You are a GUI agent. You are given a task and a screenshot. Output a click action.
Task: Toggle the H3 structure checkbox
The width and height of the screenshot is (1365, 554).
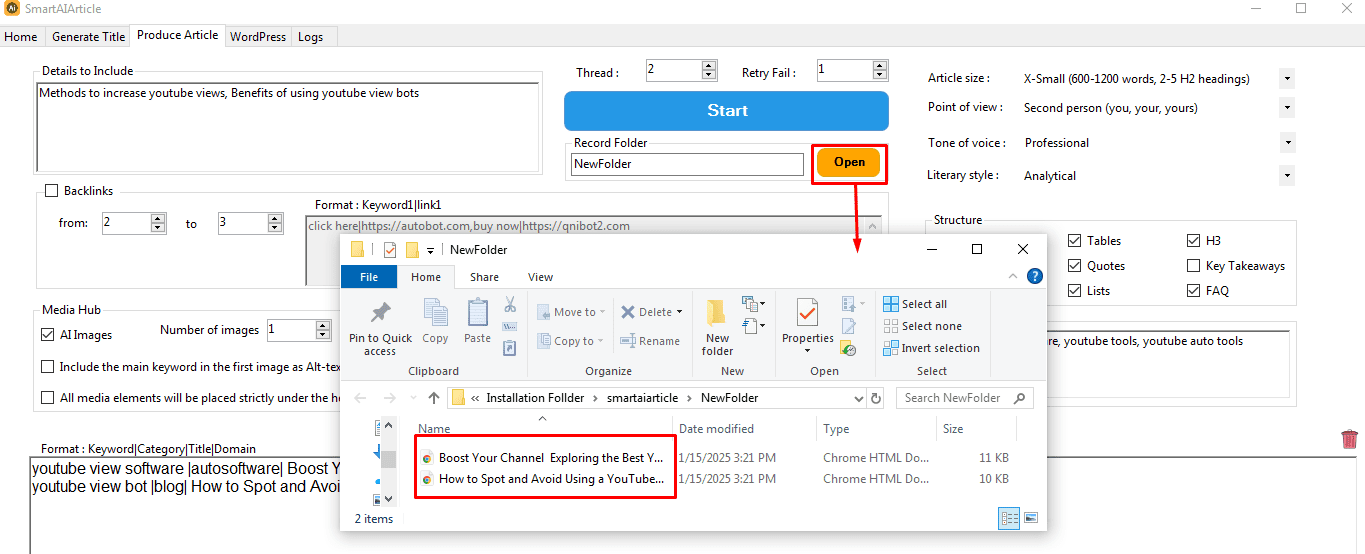(1193, 241)
